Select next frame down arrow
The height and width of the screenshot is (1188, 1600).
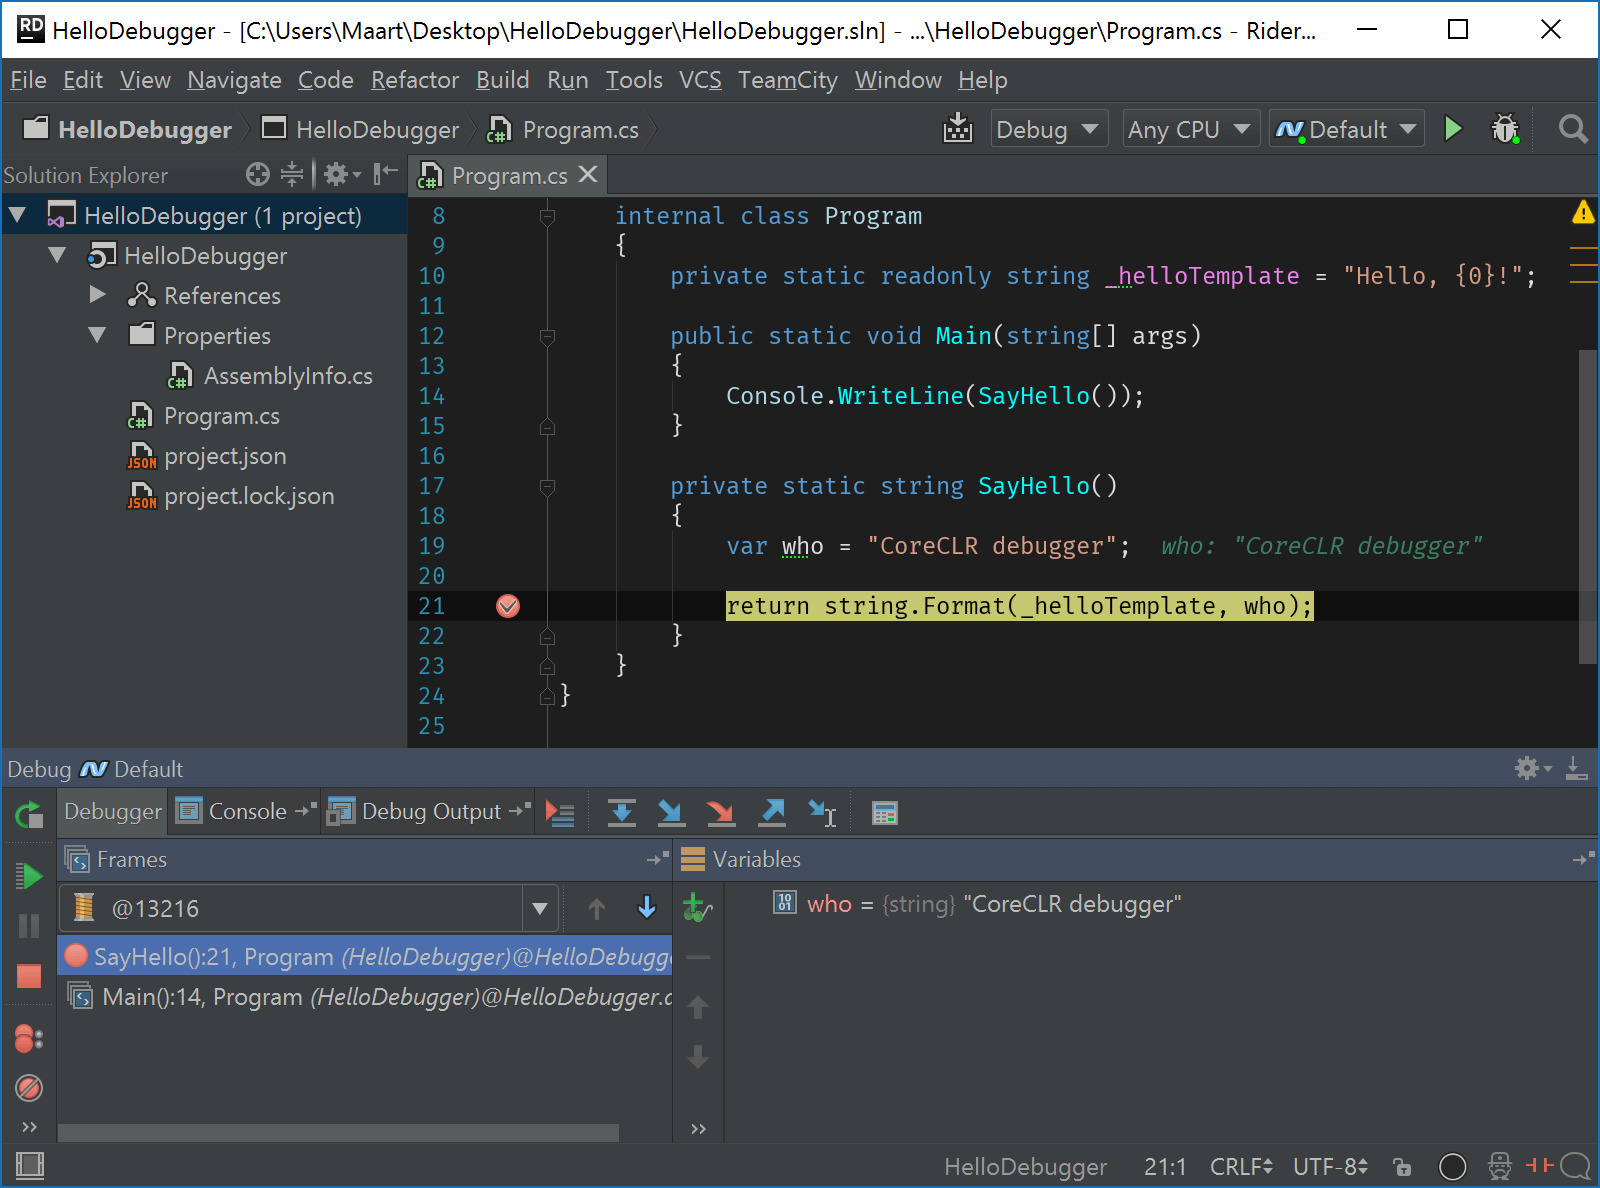coord(647,907)
